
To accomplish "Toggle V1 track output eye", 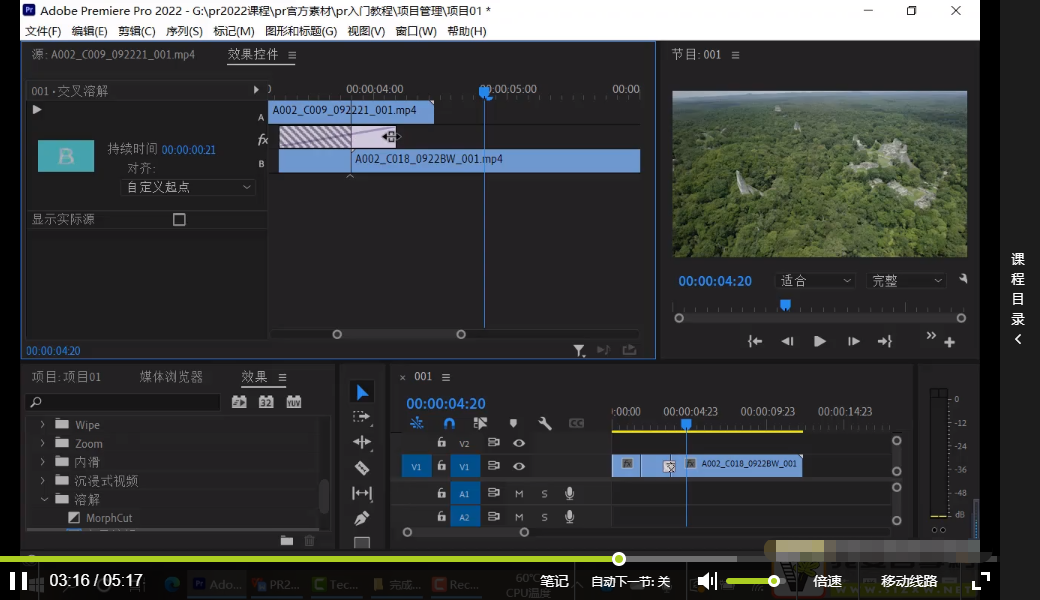I will pos(519,466).
